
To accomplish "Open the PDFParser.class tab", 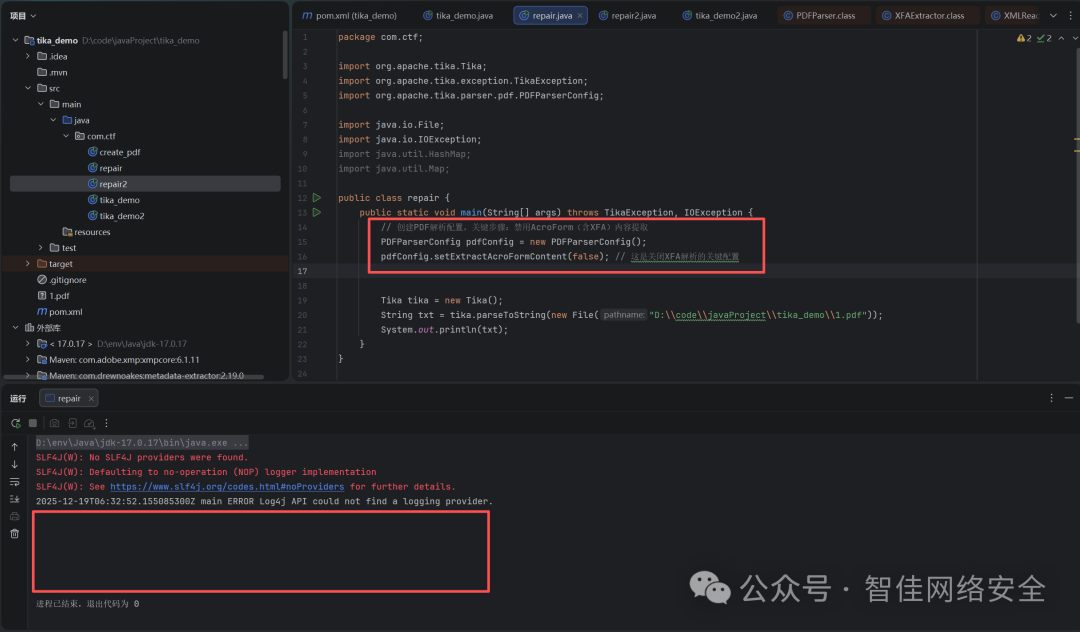I will click(x=817, y=16).
